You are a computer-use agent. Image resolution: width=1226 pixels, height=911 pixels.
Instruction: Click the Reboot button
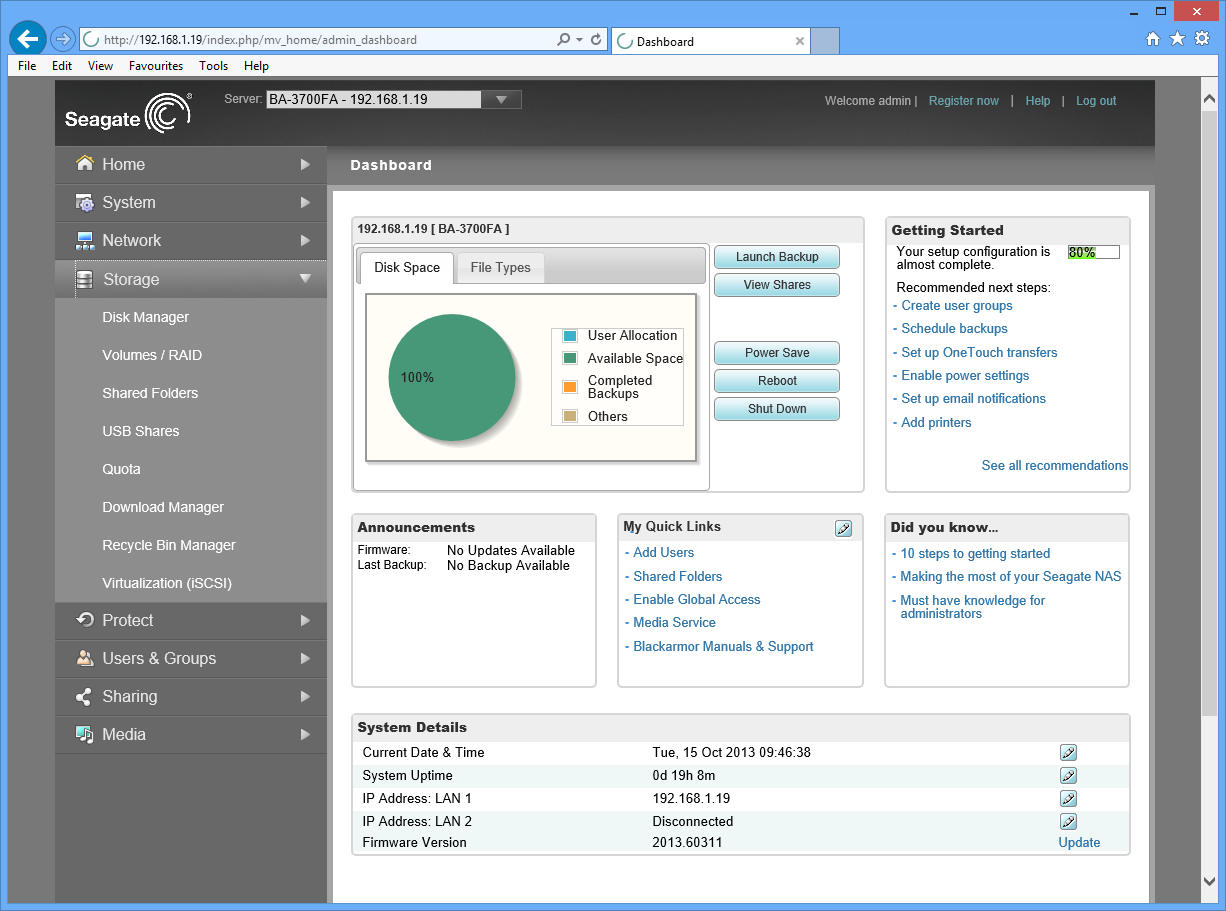click(x=776, y=381)
